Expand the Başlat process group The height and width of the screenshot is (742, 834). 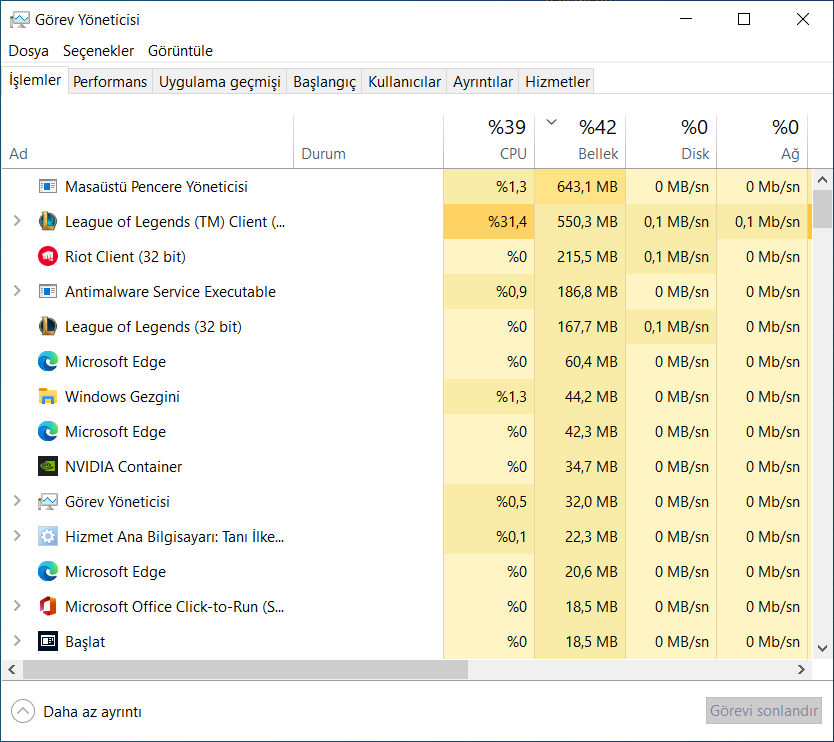(17, 641)
